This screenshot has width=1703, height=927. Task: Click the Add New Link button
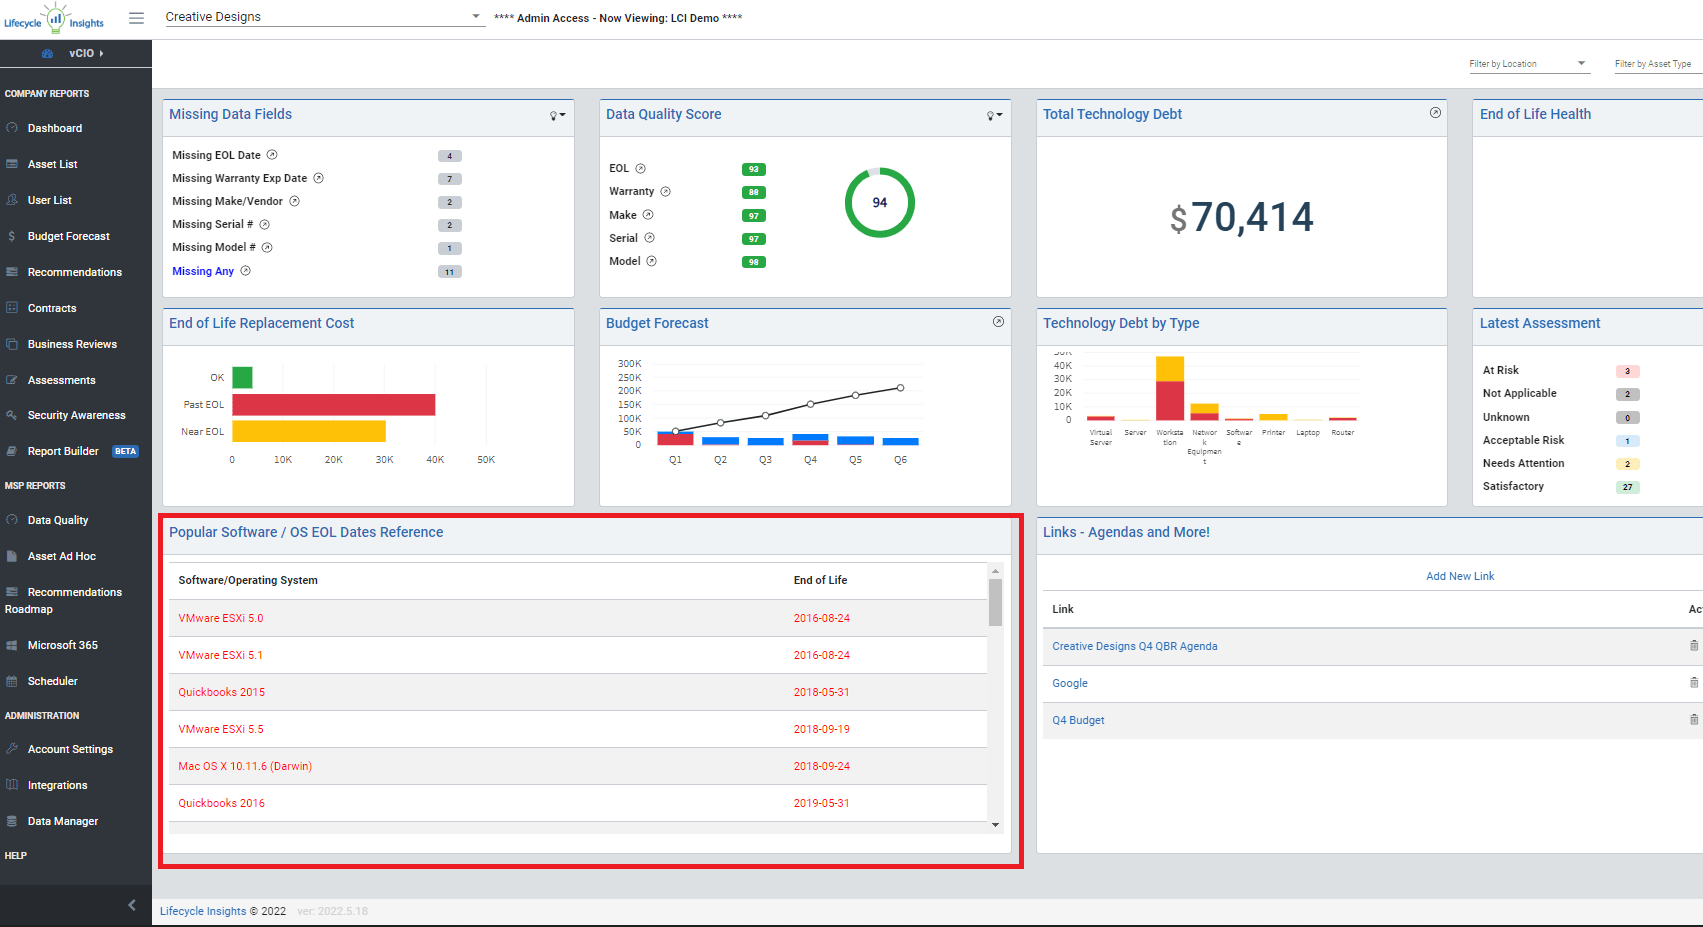(x=1460, y=576)
